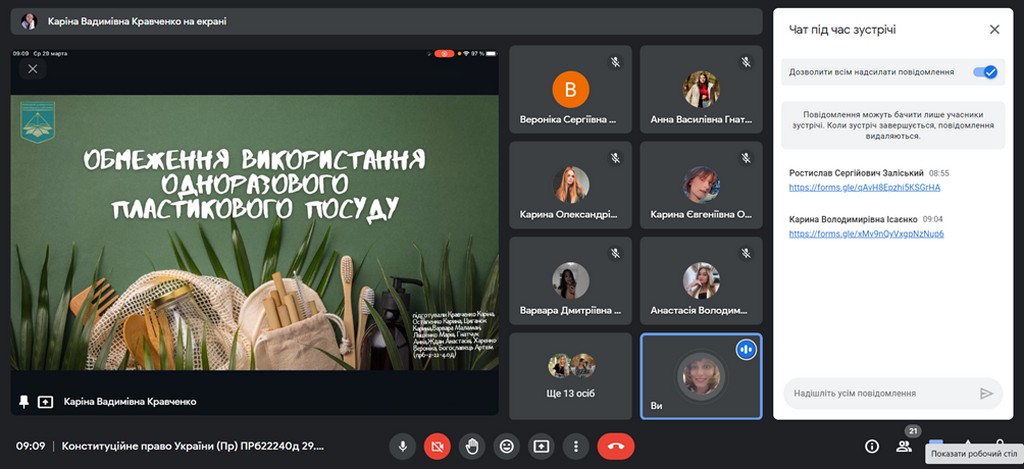Viewport: 1024px width, 469px height.
Task: Open the first forms.gle link from Ростислав
Action: tap(864, 187)
